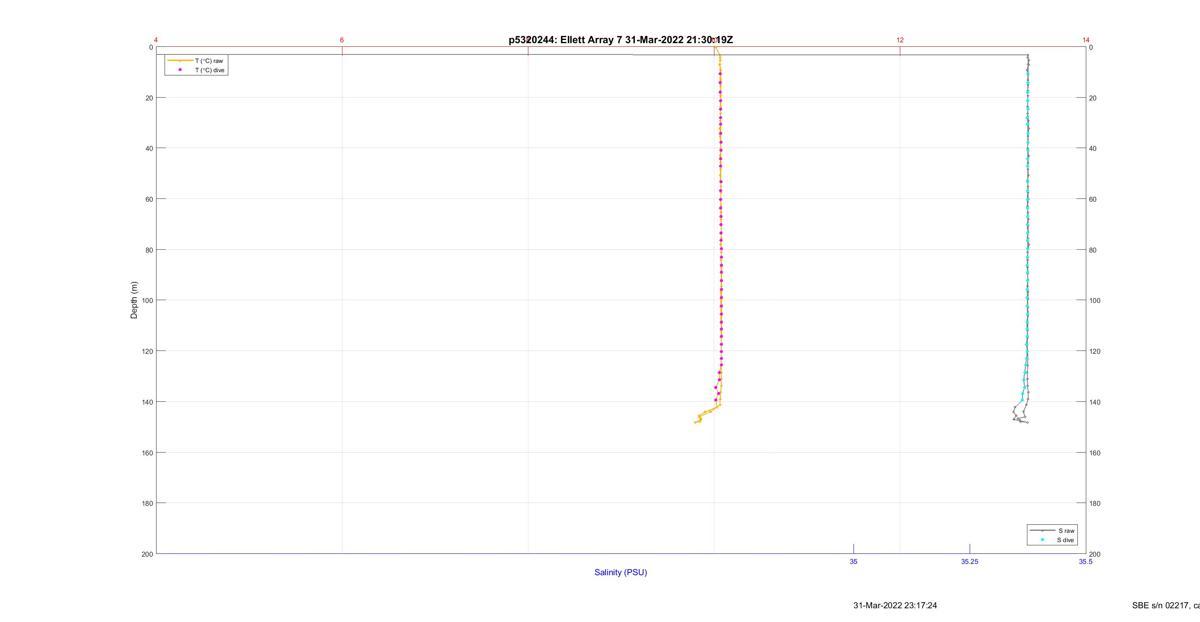
Task: Click the red top-axis tick label 4
Action: pyautogui.click(x=156, y=40)
